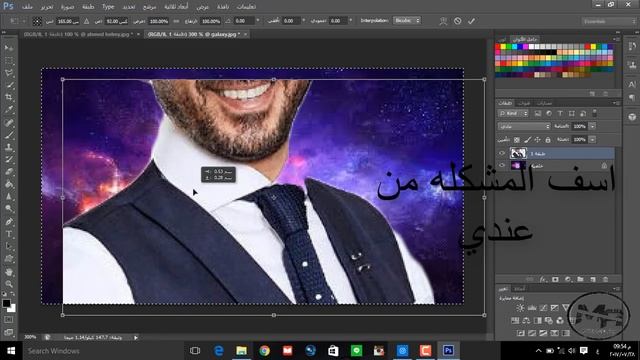Select the Move tool

pos(9,48)
